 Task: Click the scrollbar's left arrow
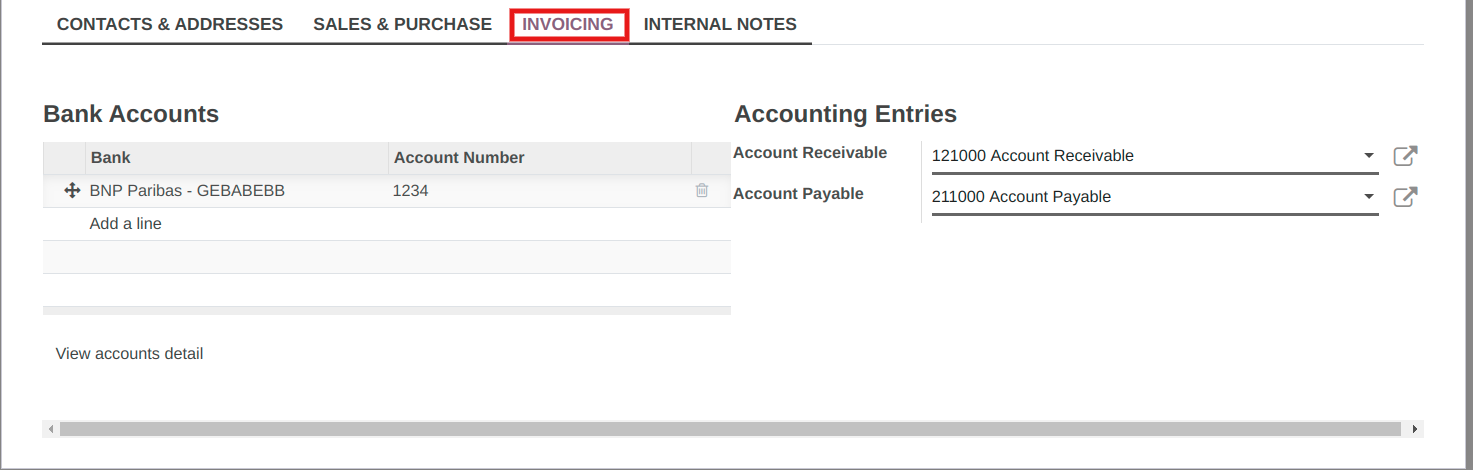49,429
